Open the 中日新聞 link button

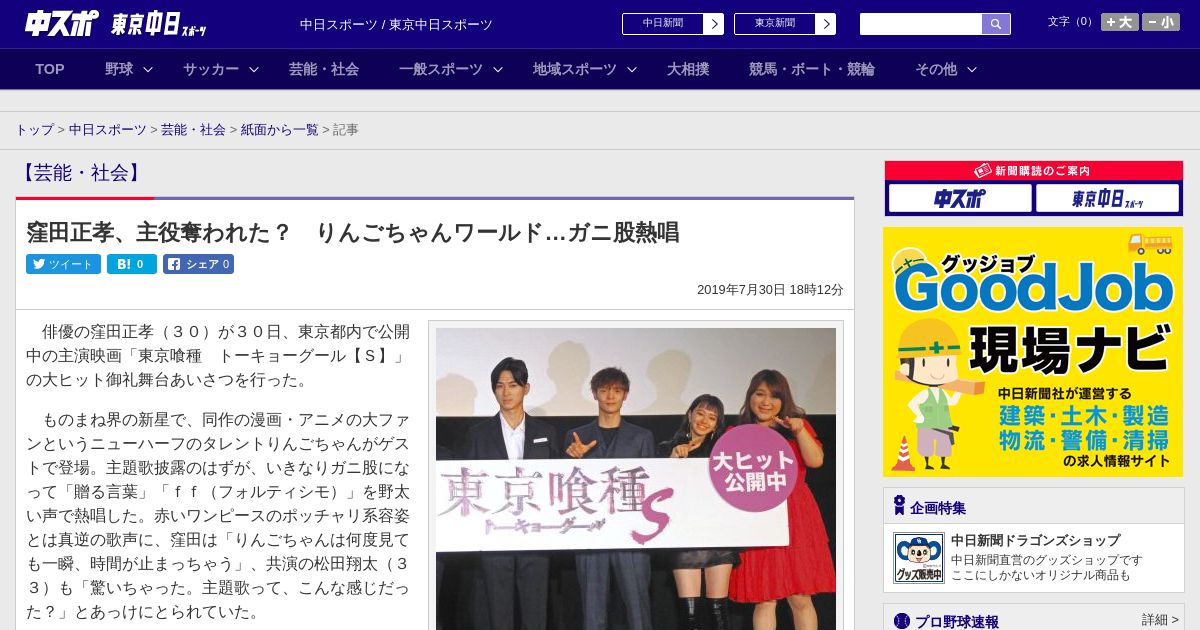663,24
